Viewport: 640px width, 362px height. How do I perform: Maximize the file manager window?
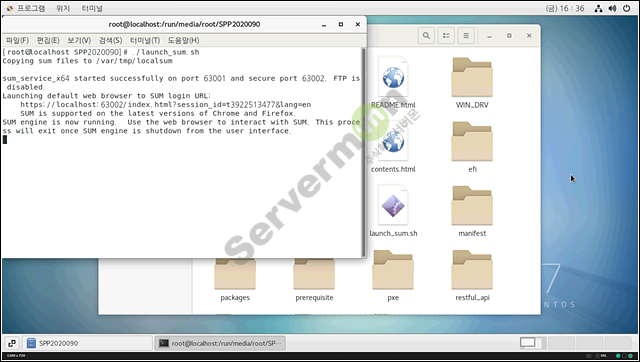tap(509, 36)
